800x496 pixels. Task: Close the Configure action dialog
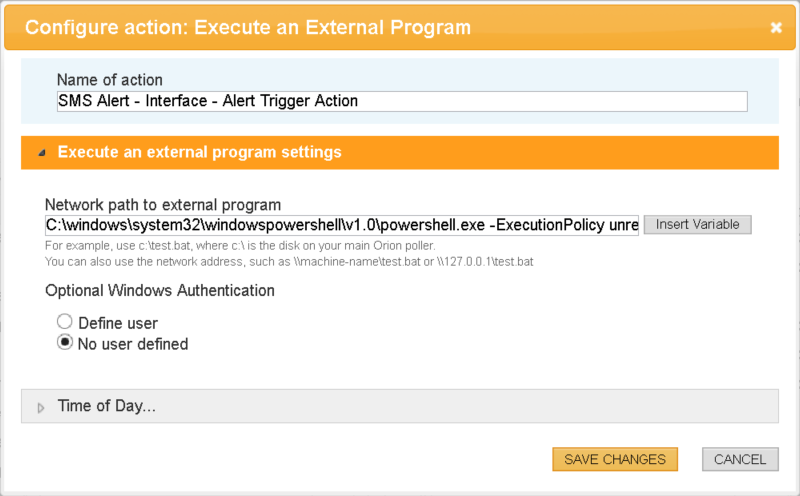(776, 28)
